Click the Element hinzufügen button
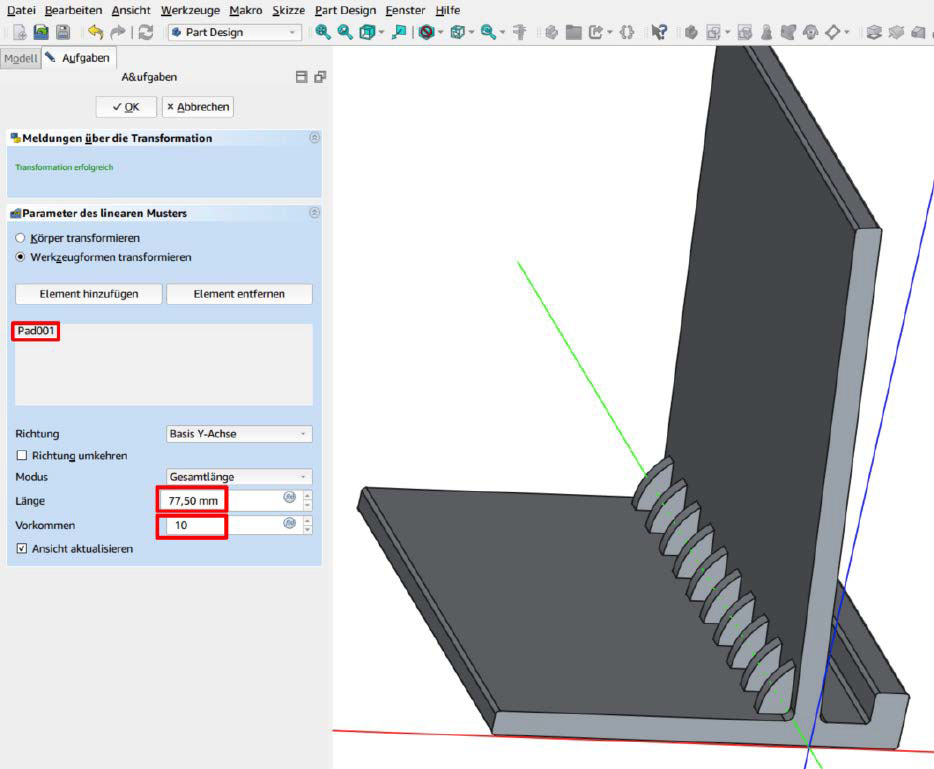This screenshot has width=934, height=769. [x=88, y=294]
